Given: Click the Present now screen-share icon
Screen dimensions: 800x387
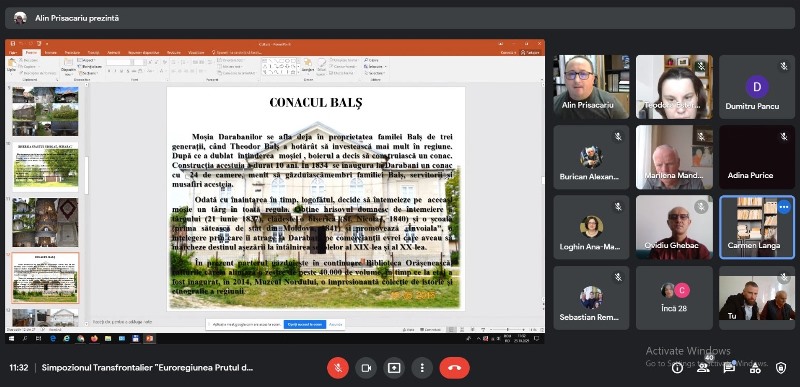Looking at the screenshot, I should (x=394, y=368).
